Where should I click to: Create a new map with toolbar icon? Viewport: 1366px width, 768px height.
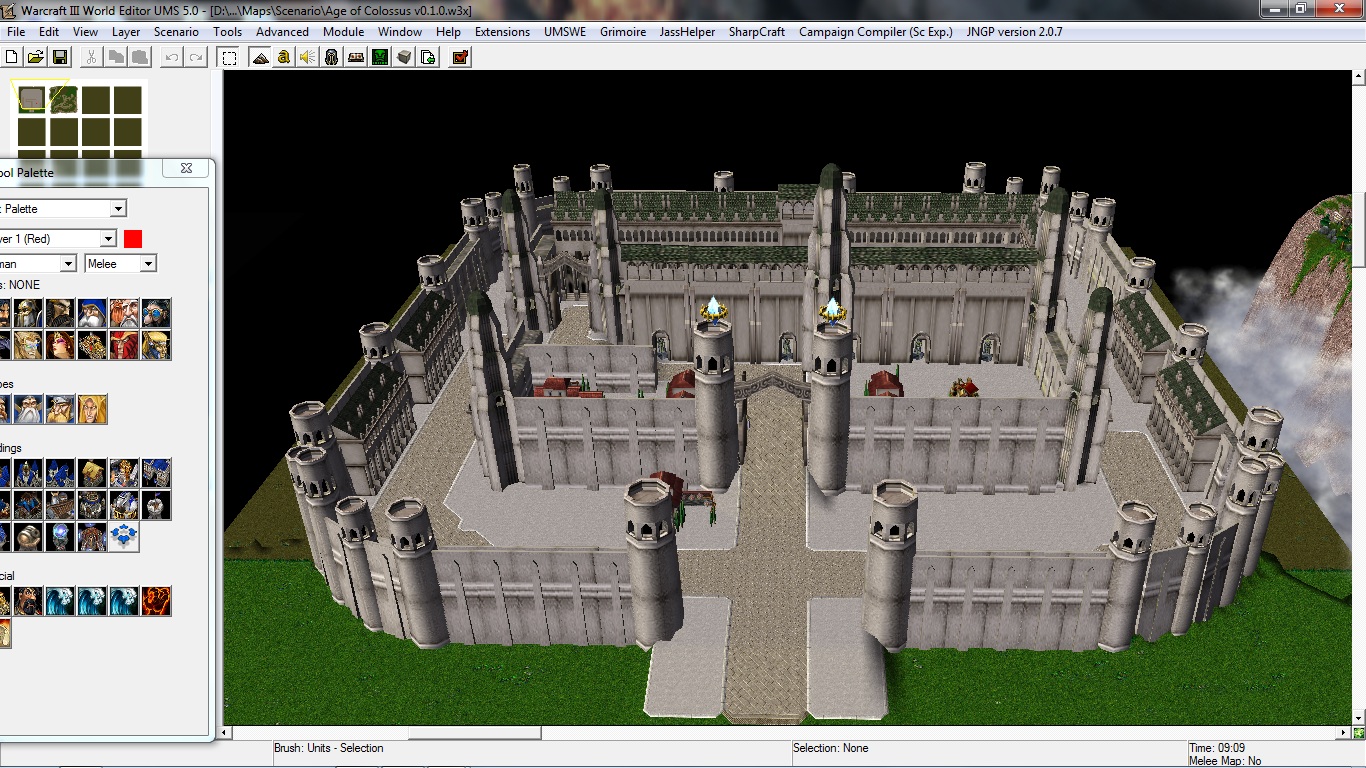point(12,57)
